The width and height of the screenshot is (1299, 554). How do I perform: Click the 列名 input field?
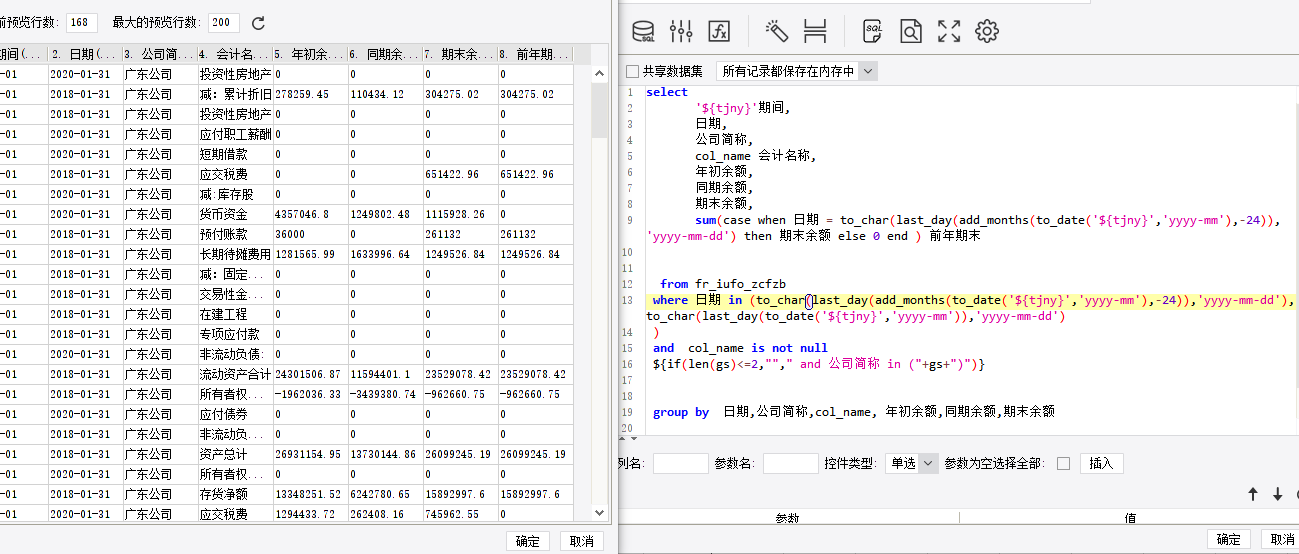(x=680, y=463)
